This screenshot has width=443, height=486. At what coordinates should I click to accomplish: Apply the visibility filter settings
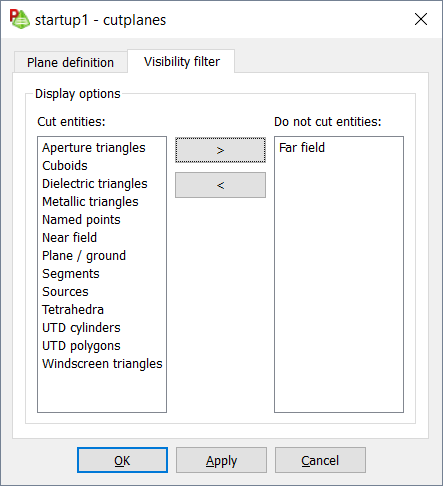click(221, 460)
